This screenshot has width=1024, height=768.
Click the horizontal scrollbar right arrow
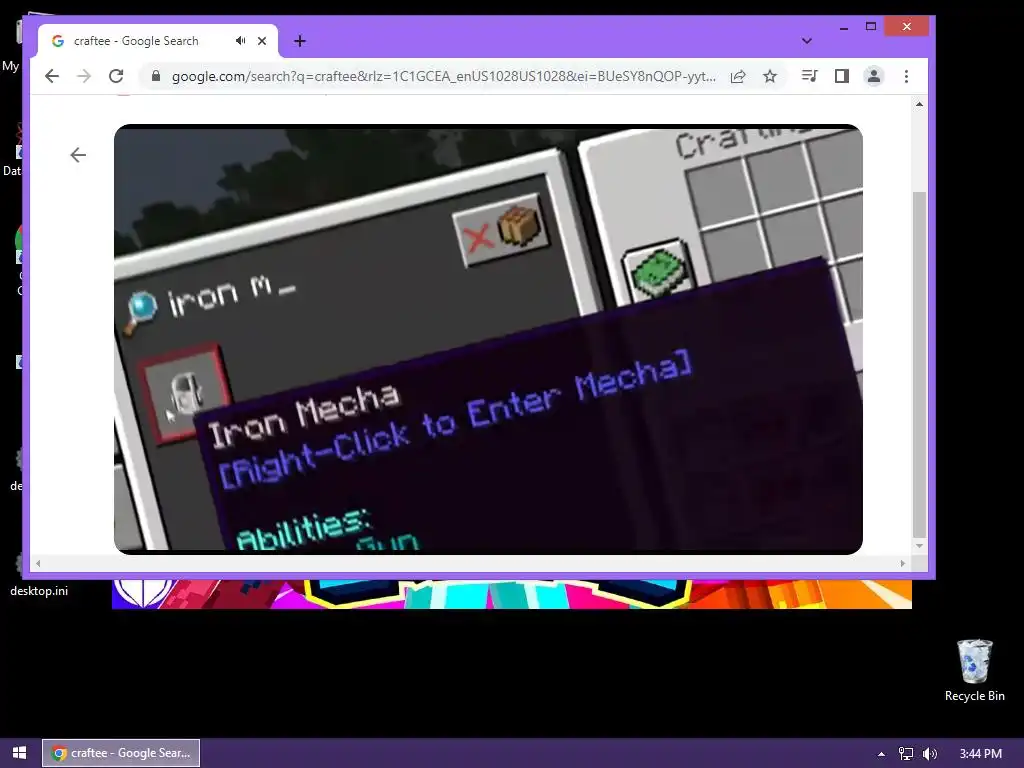pos(903,563)
